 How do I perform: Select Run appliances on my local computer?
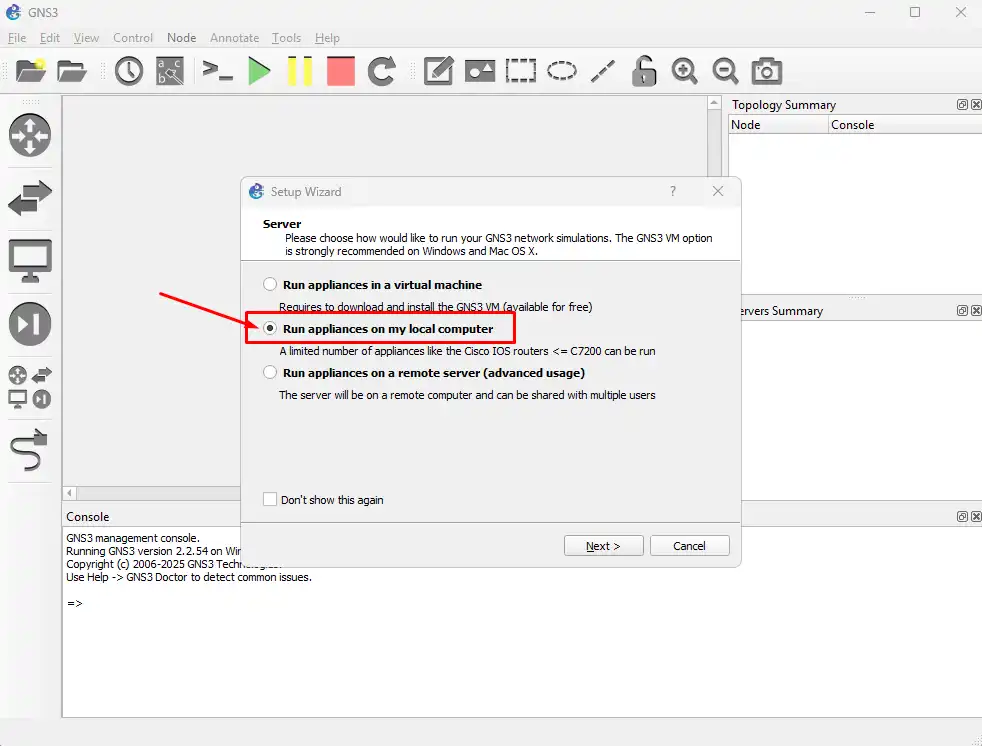click(270, 329)
